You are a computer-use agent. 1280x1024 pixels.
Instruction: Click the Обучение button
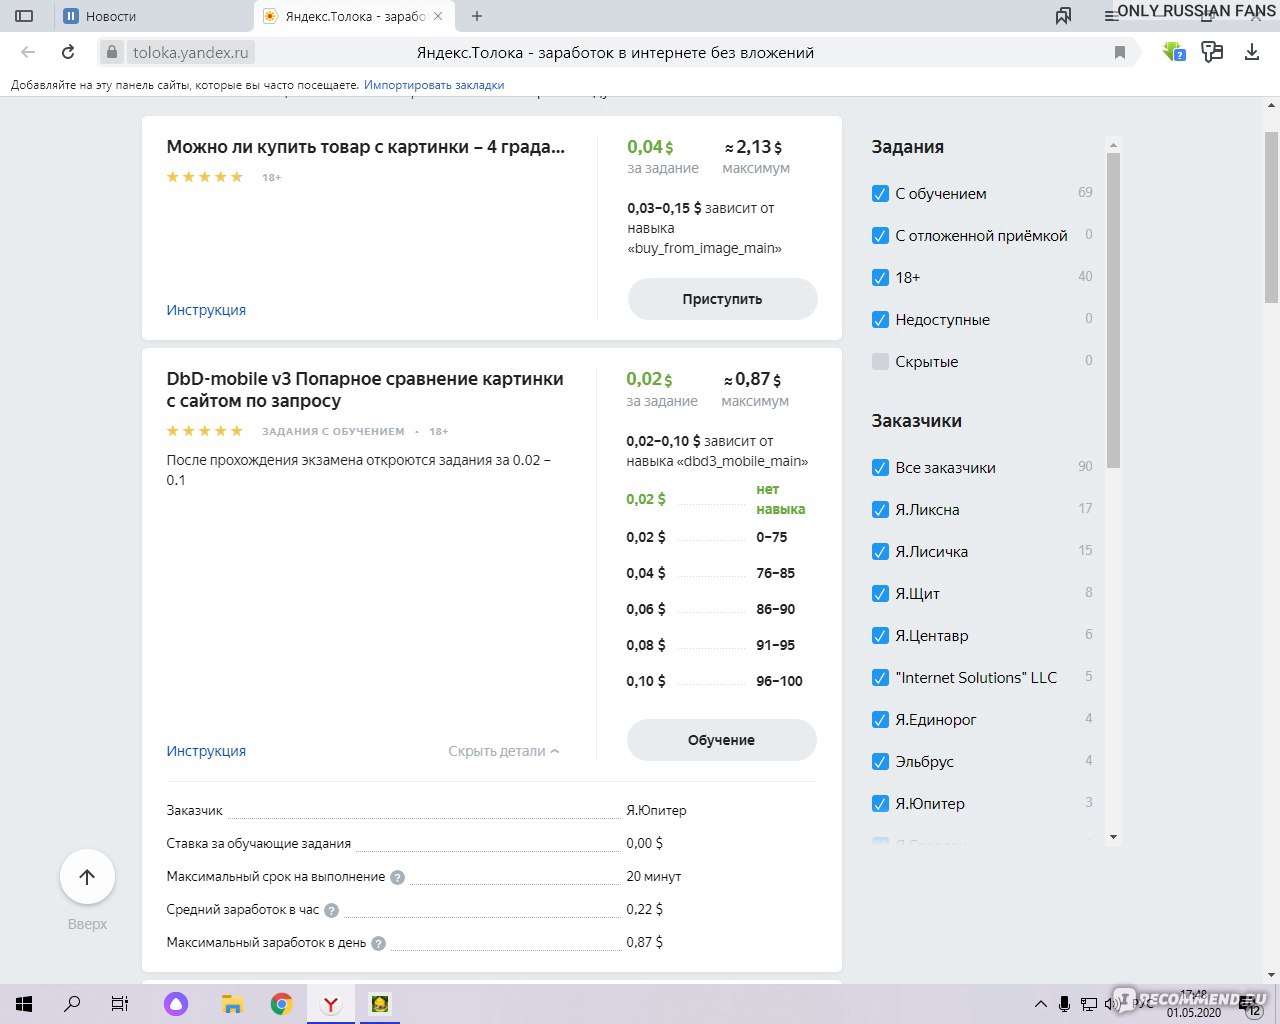(x=721, y=740)
